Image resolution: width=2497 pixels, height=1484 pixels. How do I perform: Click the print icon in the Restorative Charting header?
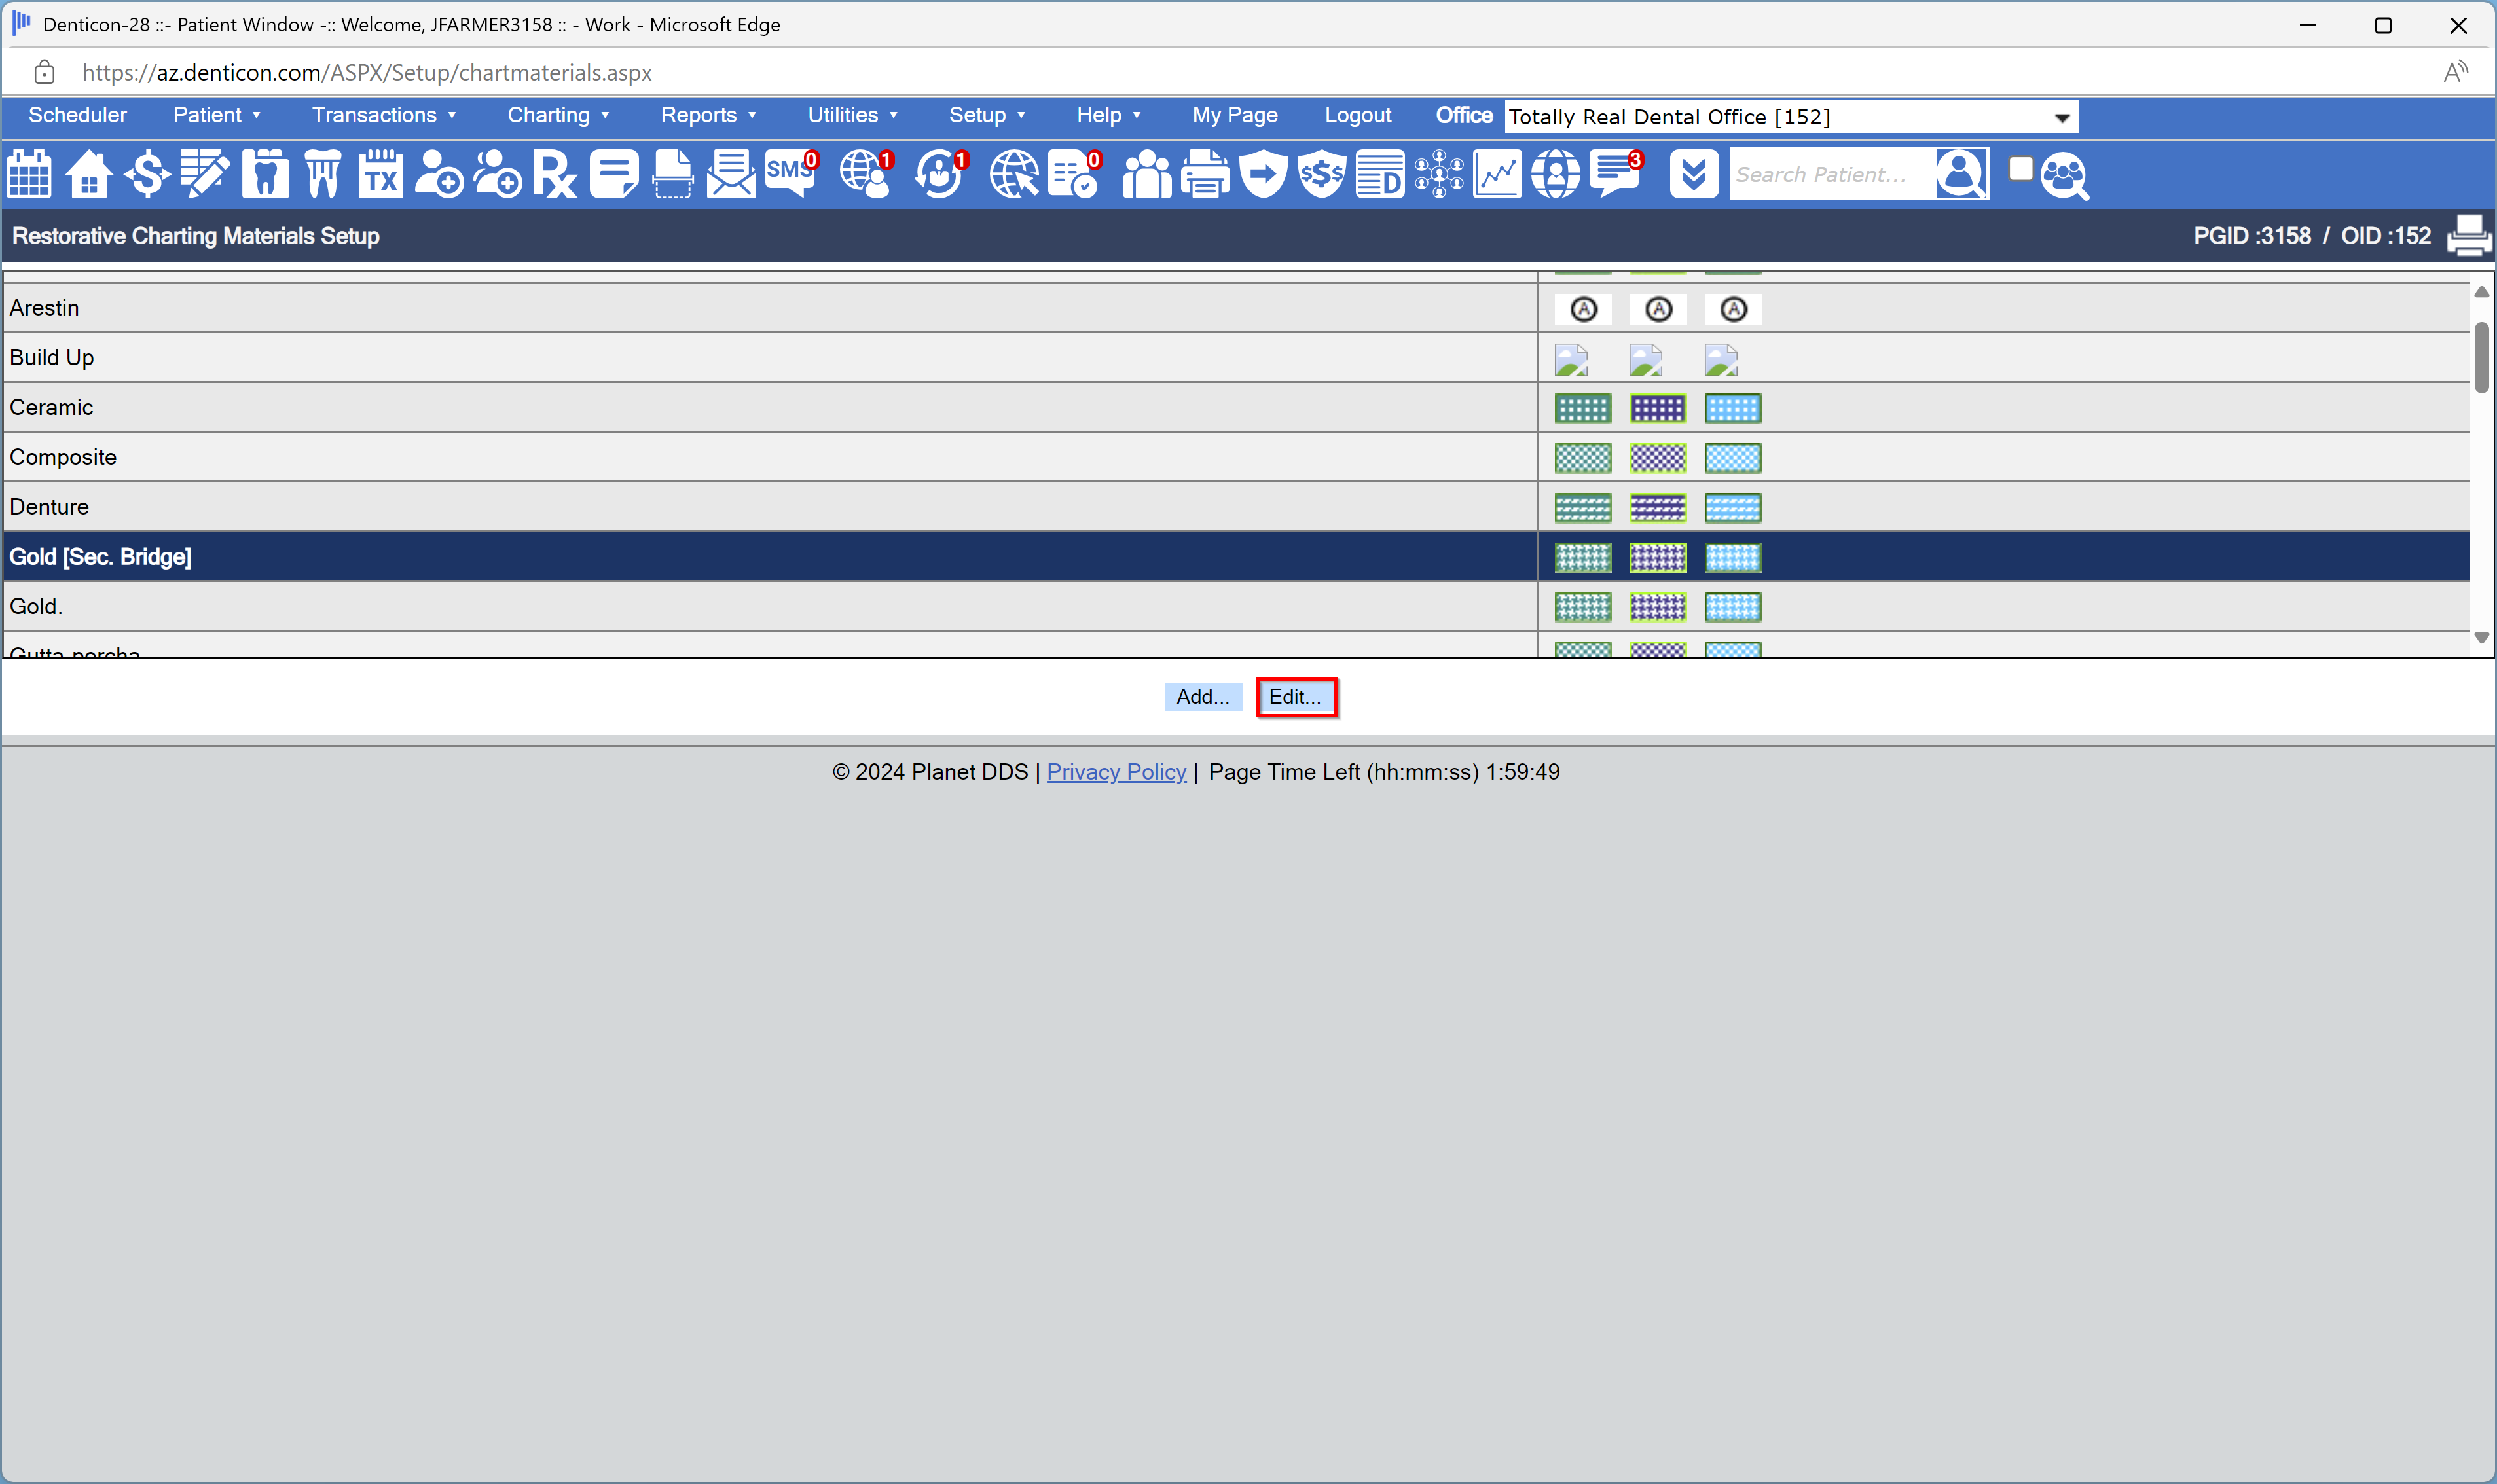click(x=2468, y=236)
